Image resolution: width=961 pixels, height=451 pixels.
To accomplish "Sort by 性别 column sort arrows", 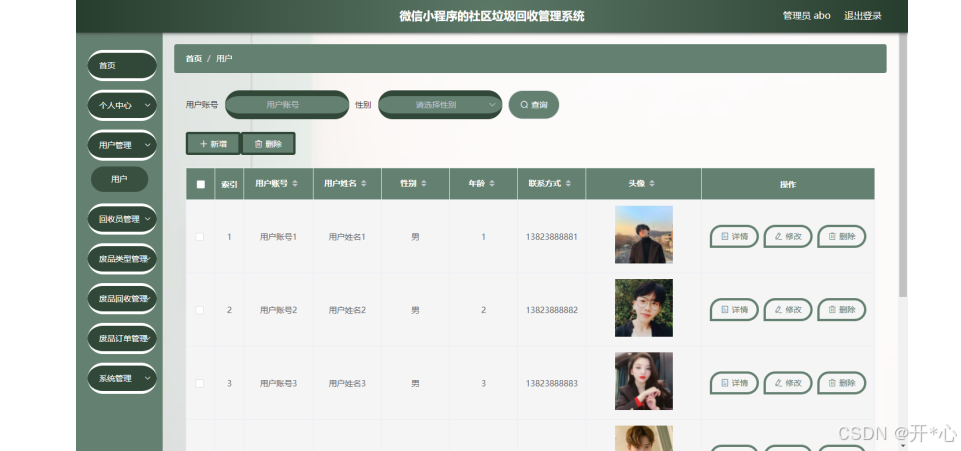I will pos(424,184).
